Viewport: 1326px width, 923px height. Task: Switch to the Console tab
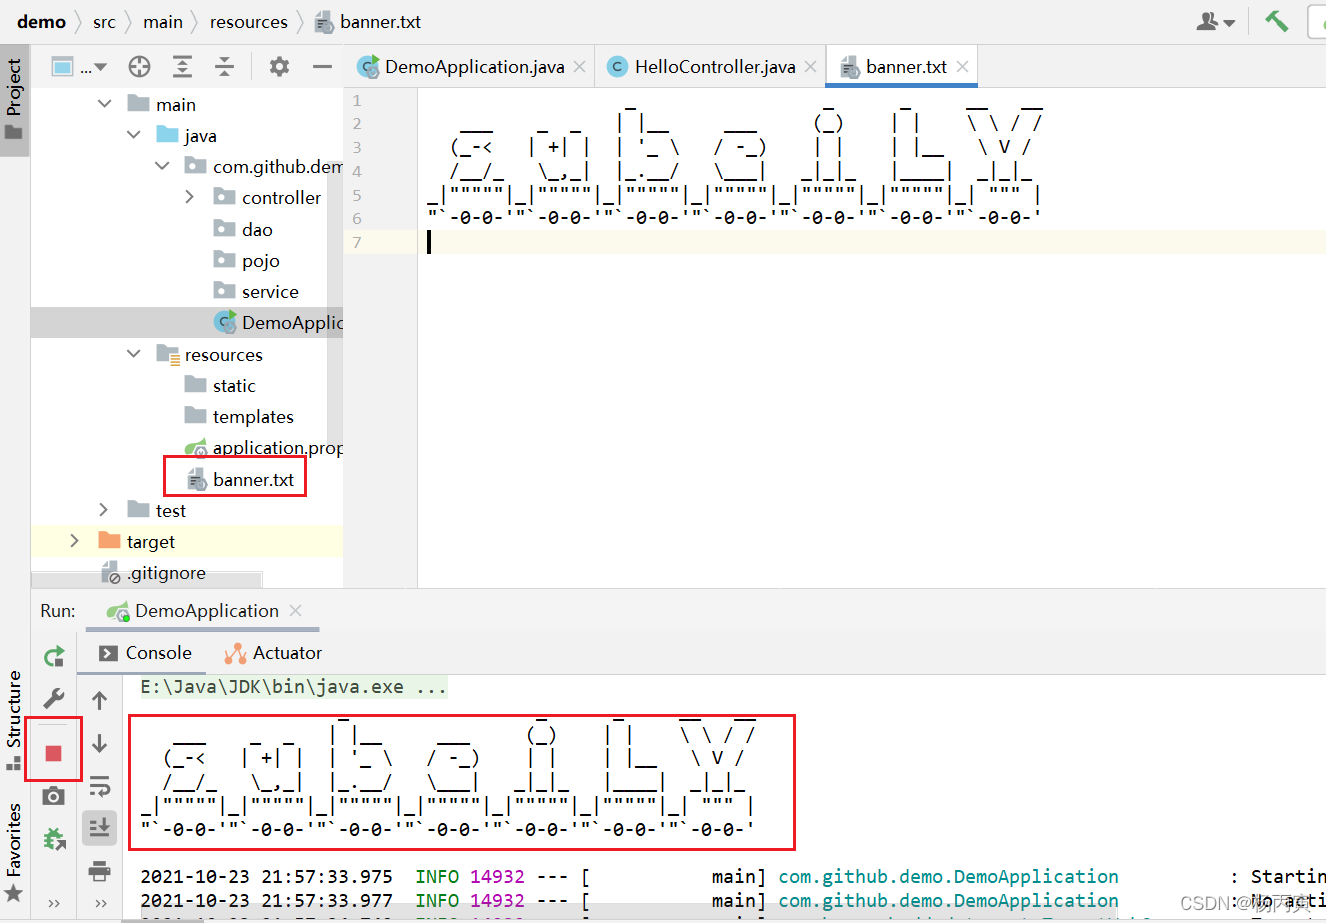(x=146, y=652)
